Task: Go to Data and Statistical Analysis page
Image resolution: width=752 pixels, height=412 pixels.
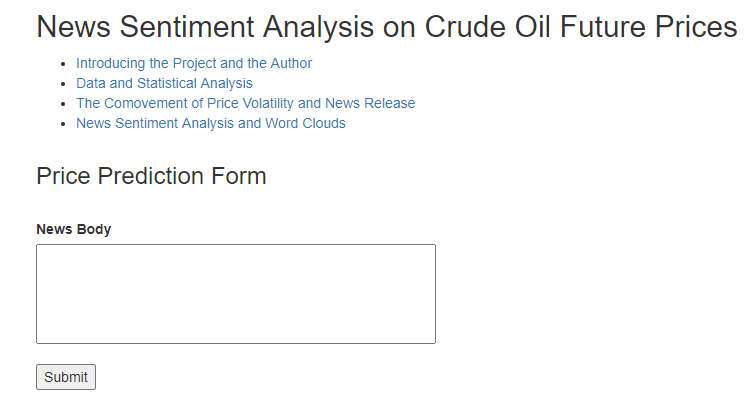Action: (x=164, y=83)
